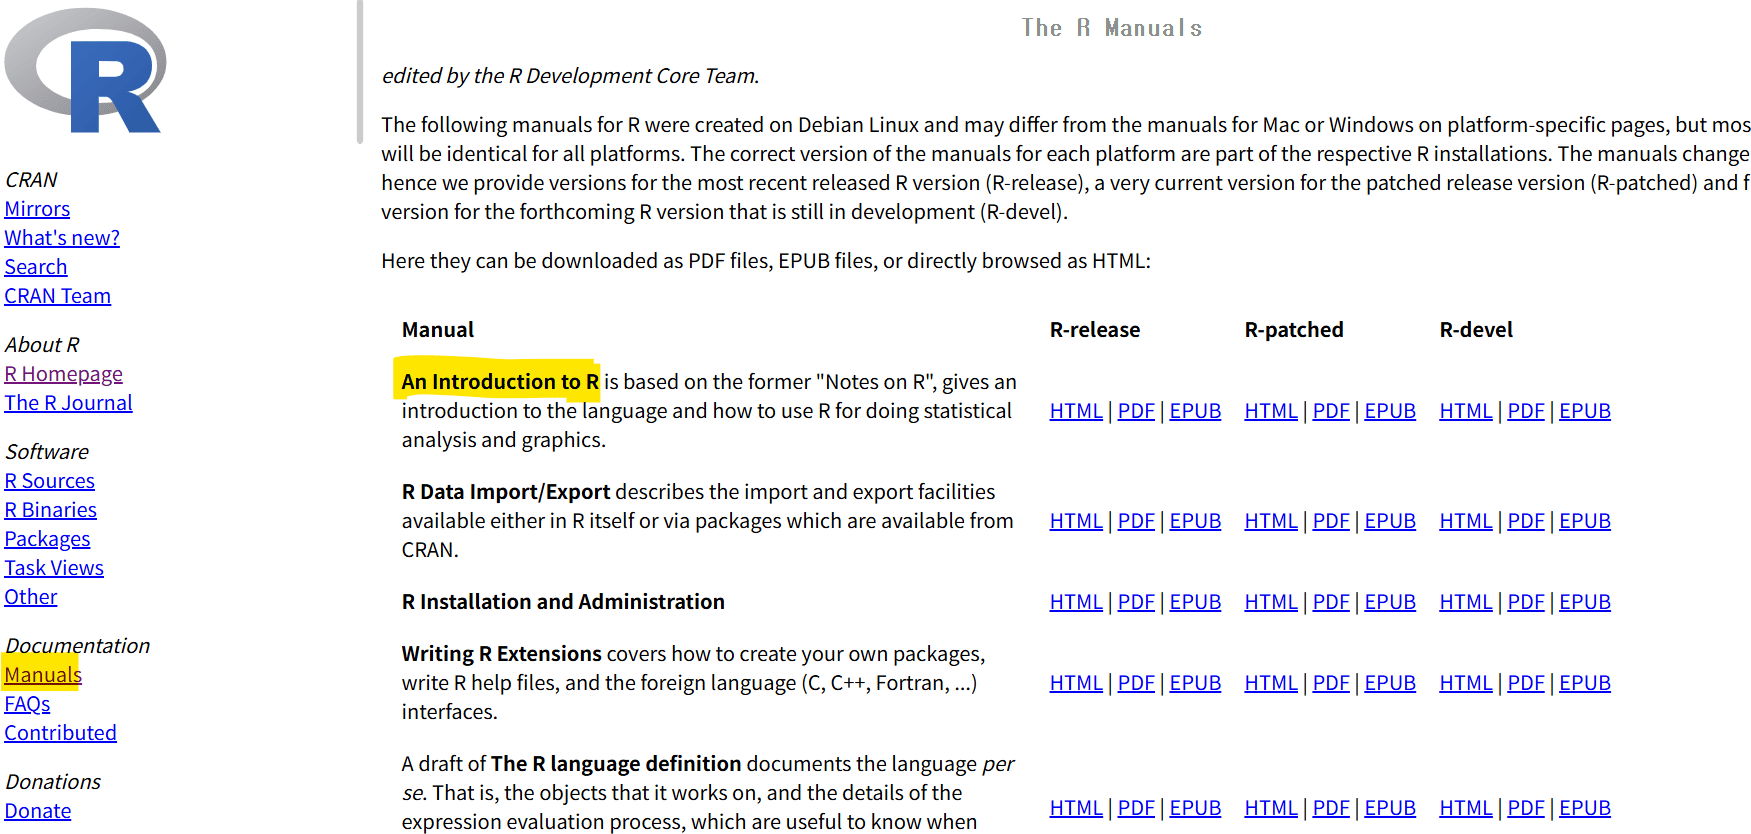Open the FAQs link

27,704
